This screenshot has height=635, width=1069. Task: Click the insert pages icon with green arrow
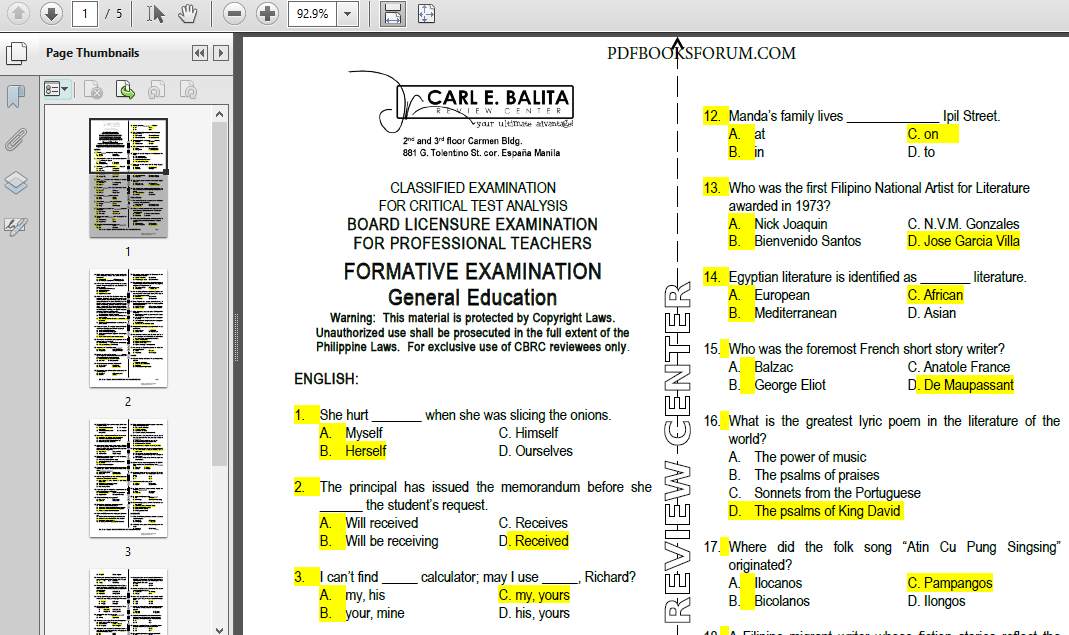point(125,89)
